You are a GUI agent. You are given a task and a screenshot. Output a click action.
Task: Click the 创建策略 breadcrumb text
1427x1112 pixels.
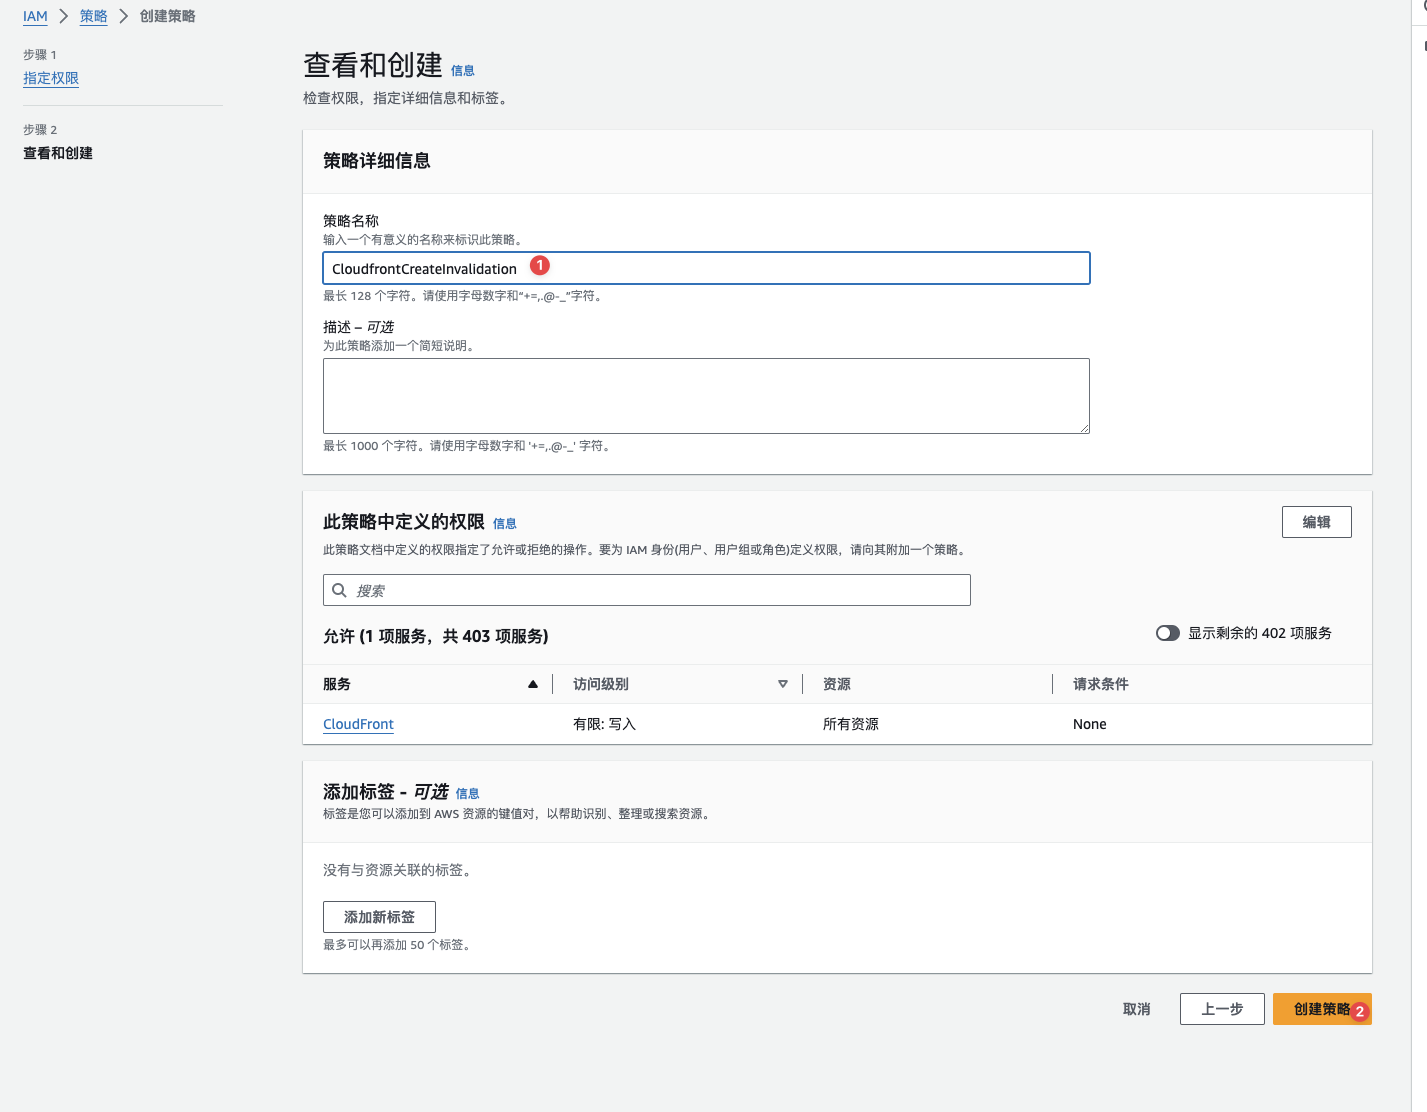pos(168,16)
